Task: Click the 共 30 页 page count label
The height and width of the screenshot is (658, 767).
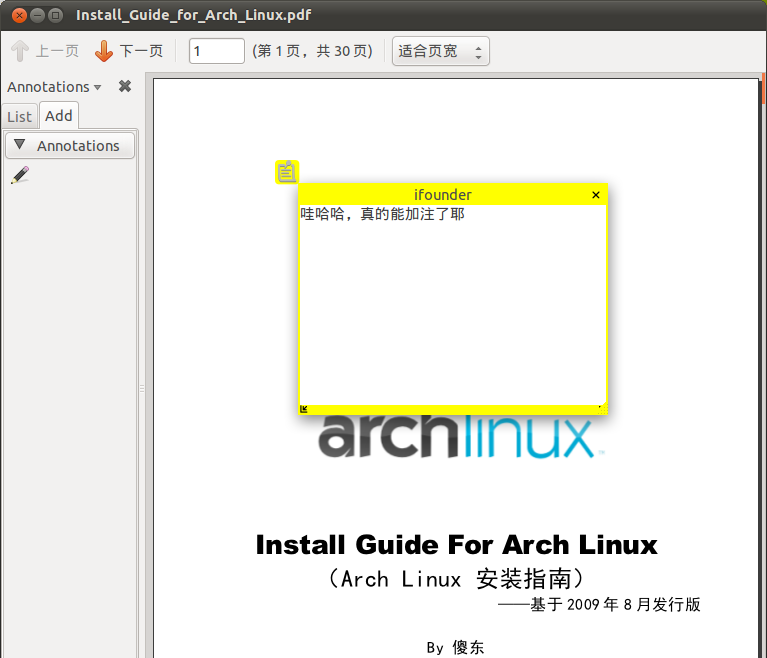Action: (344, 51)
